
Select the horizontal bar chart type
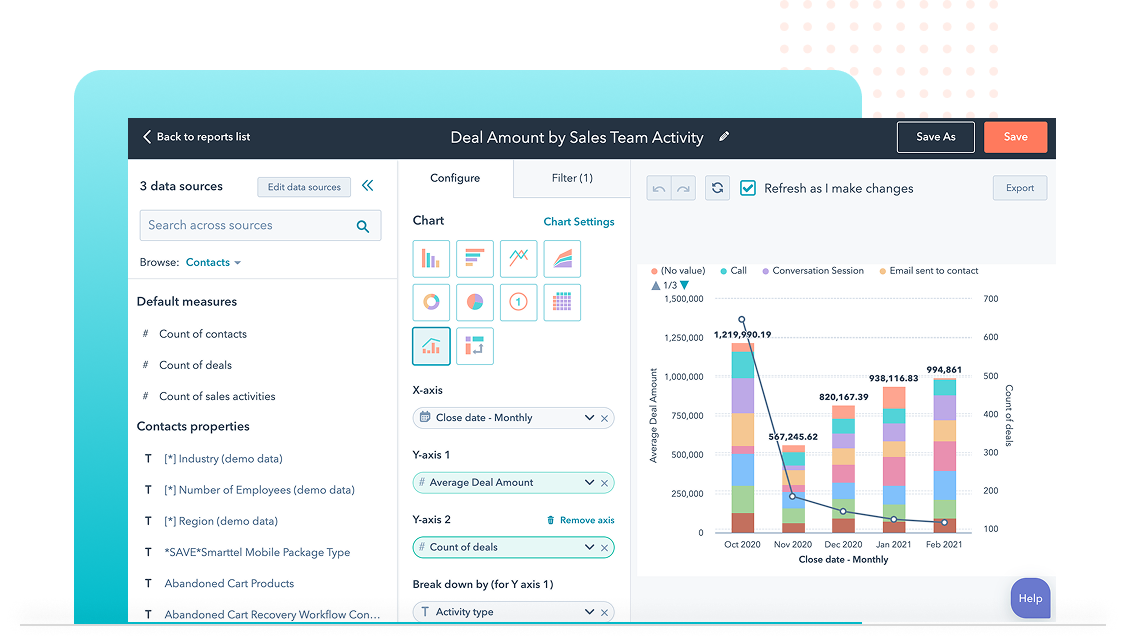(x=474, y=259)
